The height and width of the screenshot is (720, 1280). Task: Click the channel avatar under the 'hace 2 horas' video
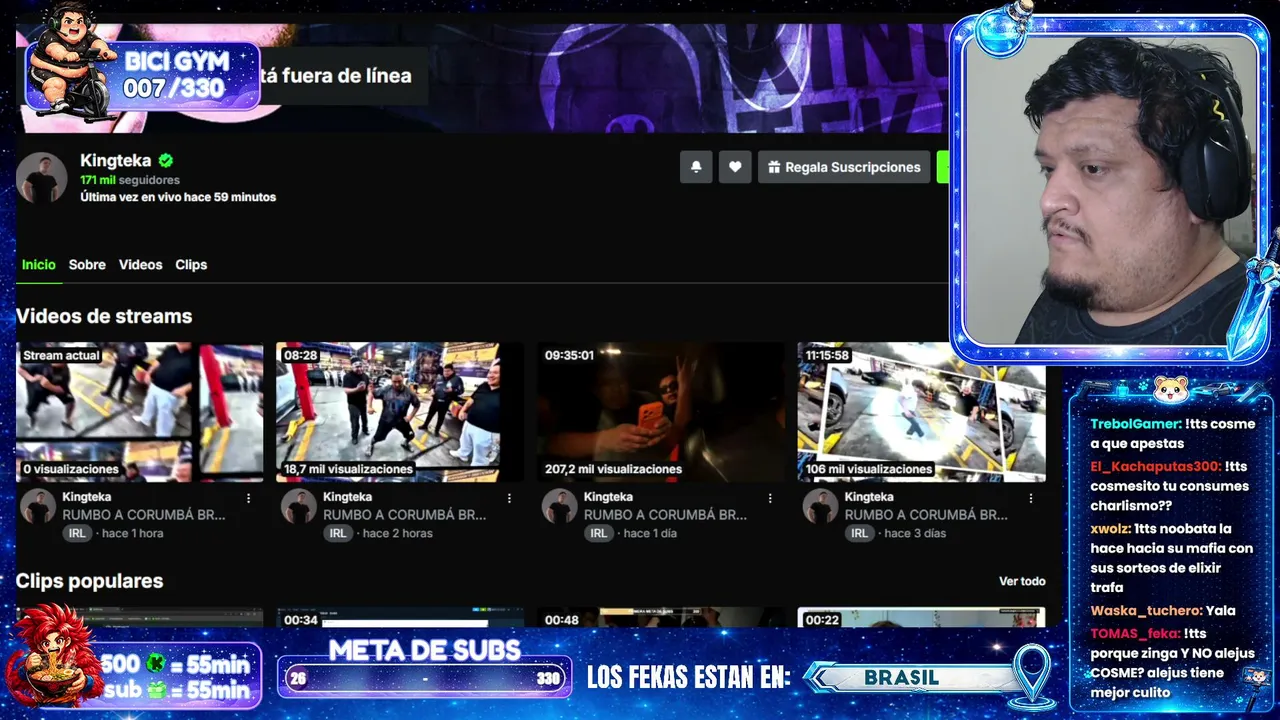point(299,507)
